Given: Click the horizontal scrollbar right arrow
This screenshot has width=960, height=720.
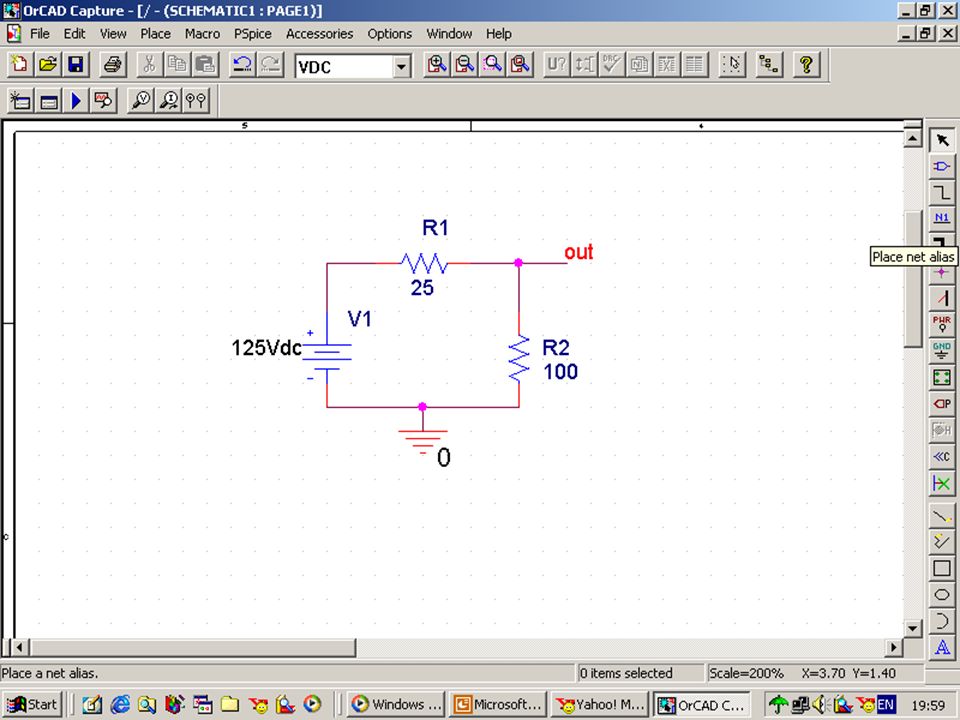Looking at the screenshot, I should point(894,647).
